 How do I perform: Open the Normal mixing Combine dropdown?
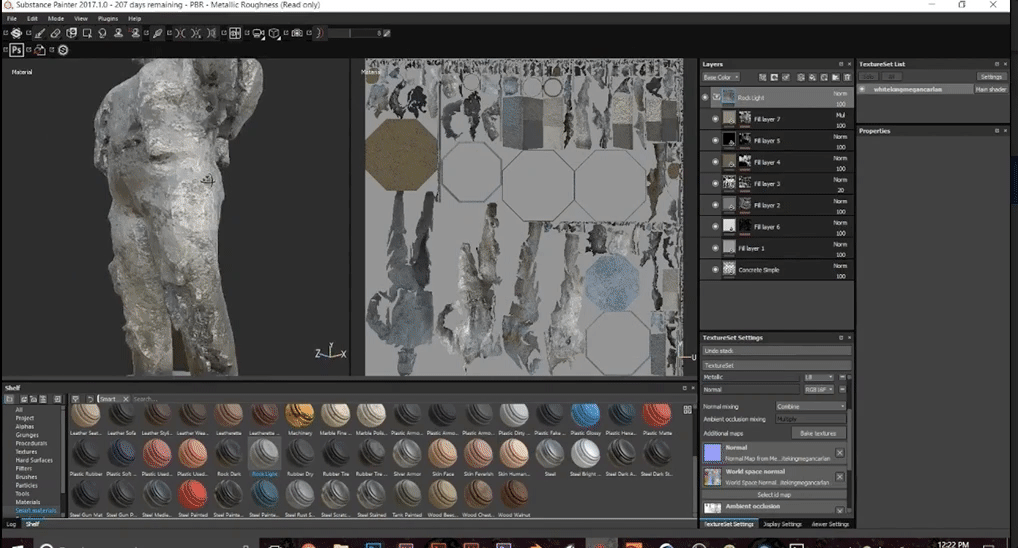pos(811,407)
